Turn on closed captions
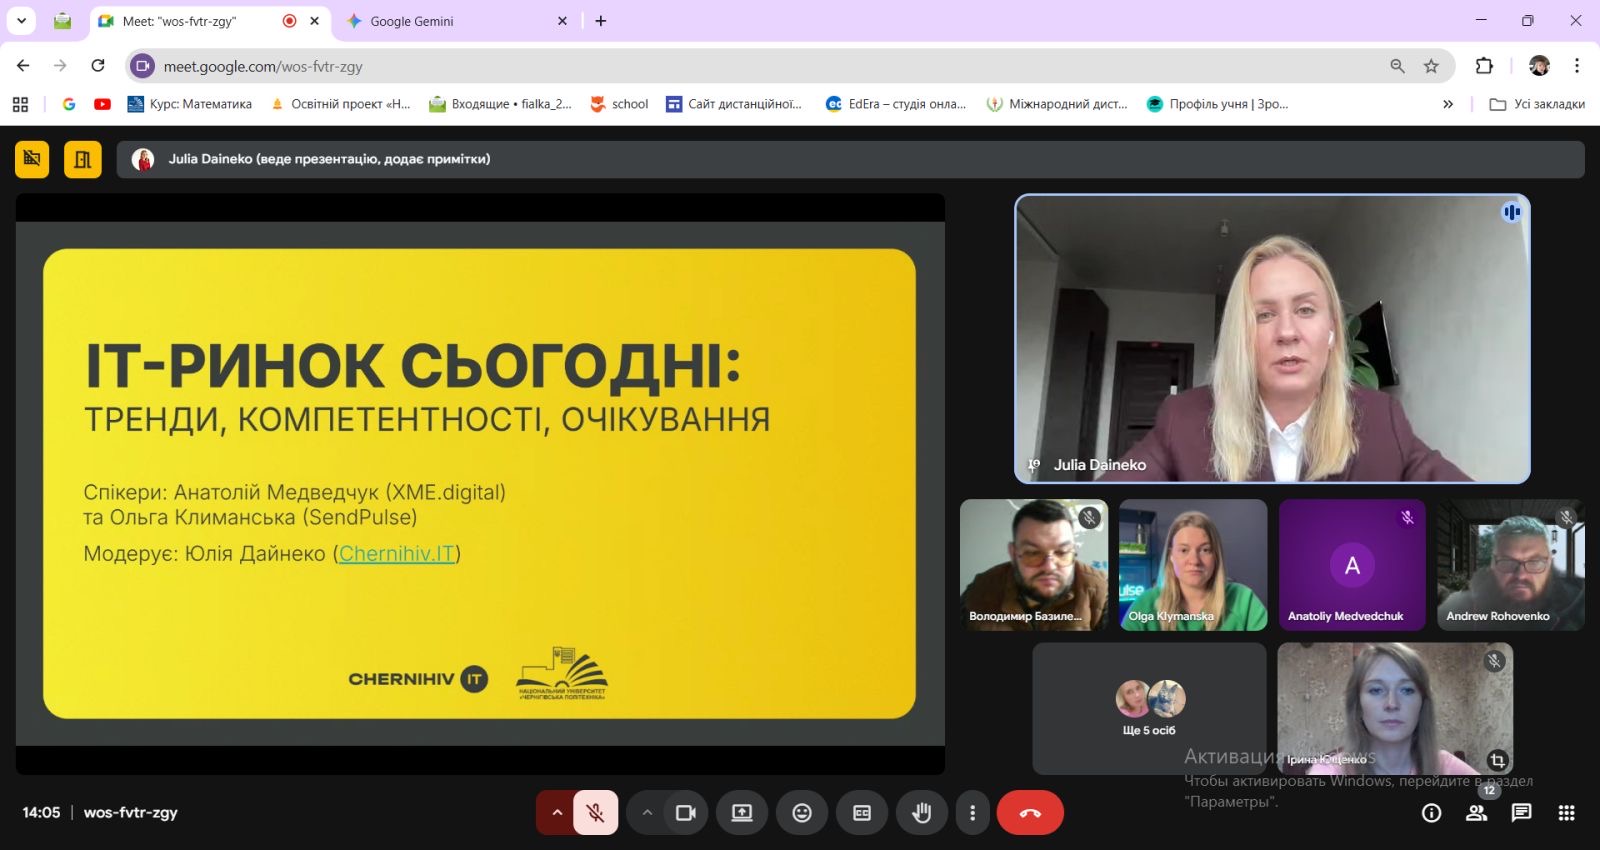Screen dimensions: 1600x850 (862, 813)
